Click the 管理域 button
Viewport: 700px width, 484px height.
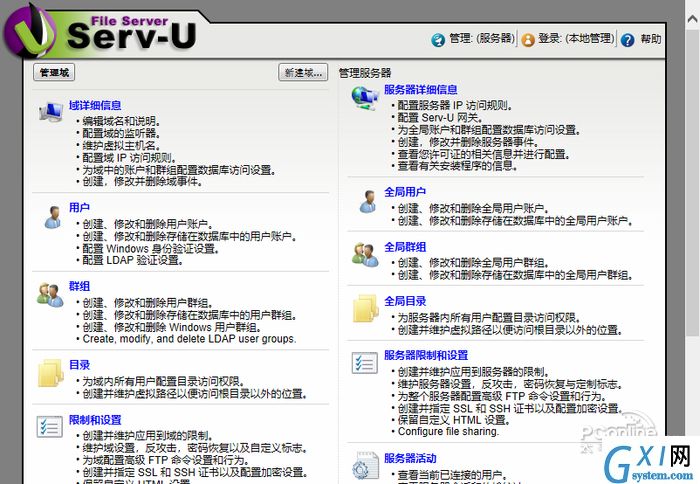pyautogui.click(x=54, y=72)
